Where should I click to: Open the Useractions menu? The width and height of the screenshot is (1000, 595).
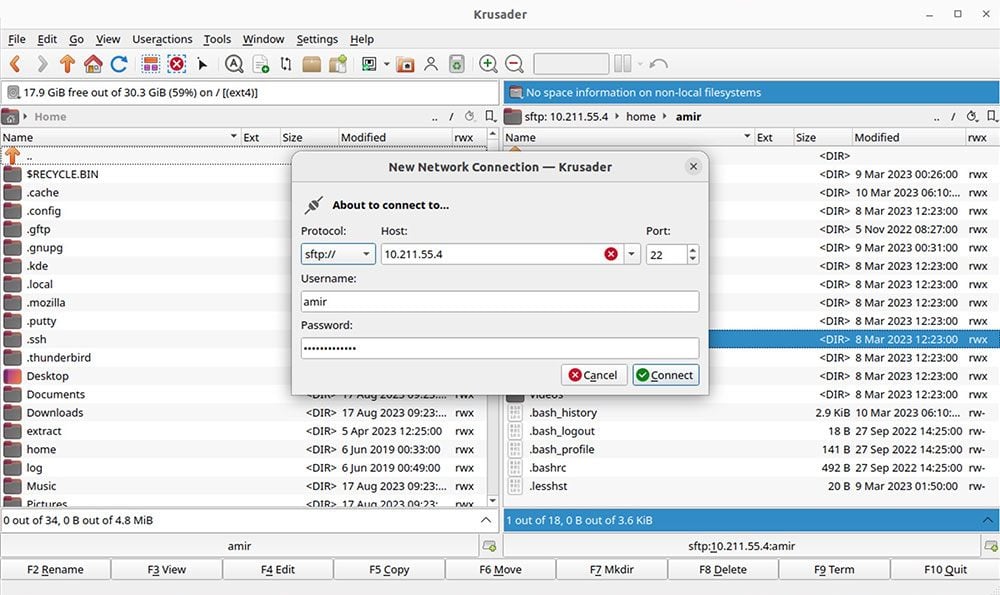tap(162, 39)
